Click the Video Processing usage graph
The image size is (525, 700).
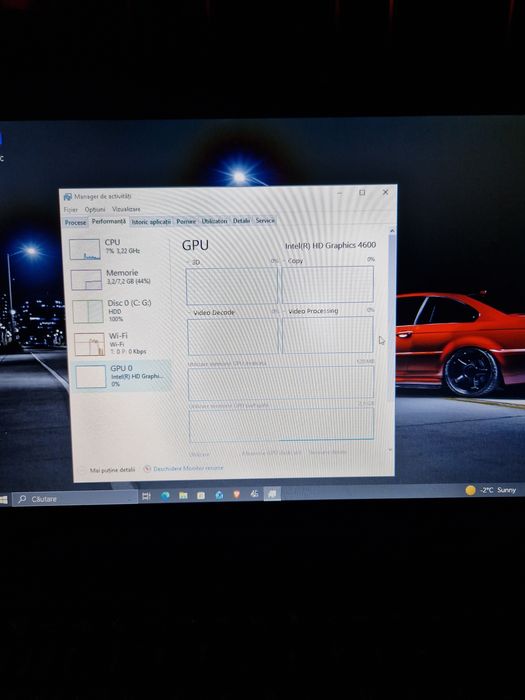coord(328,335)
